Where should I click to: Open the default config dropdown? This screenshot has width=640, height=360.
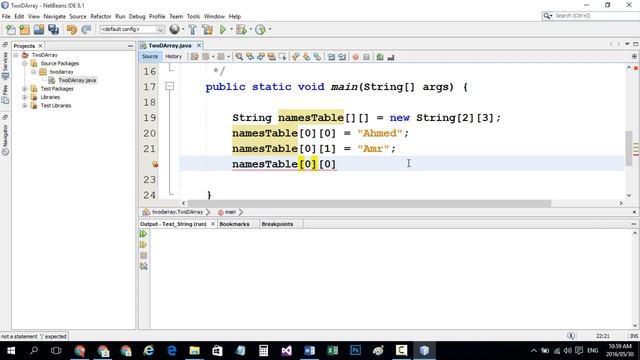pos(132,29)
